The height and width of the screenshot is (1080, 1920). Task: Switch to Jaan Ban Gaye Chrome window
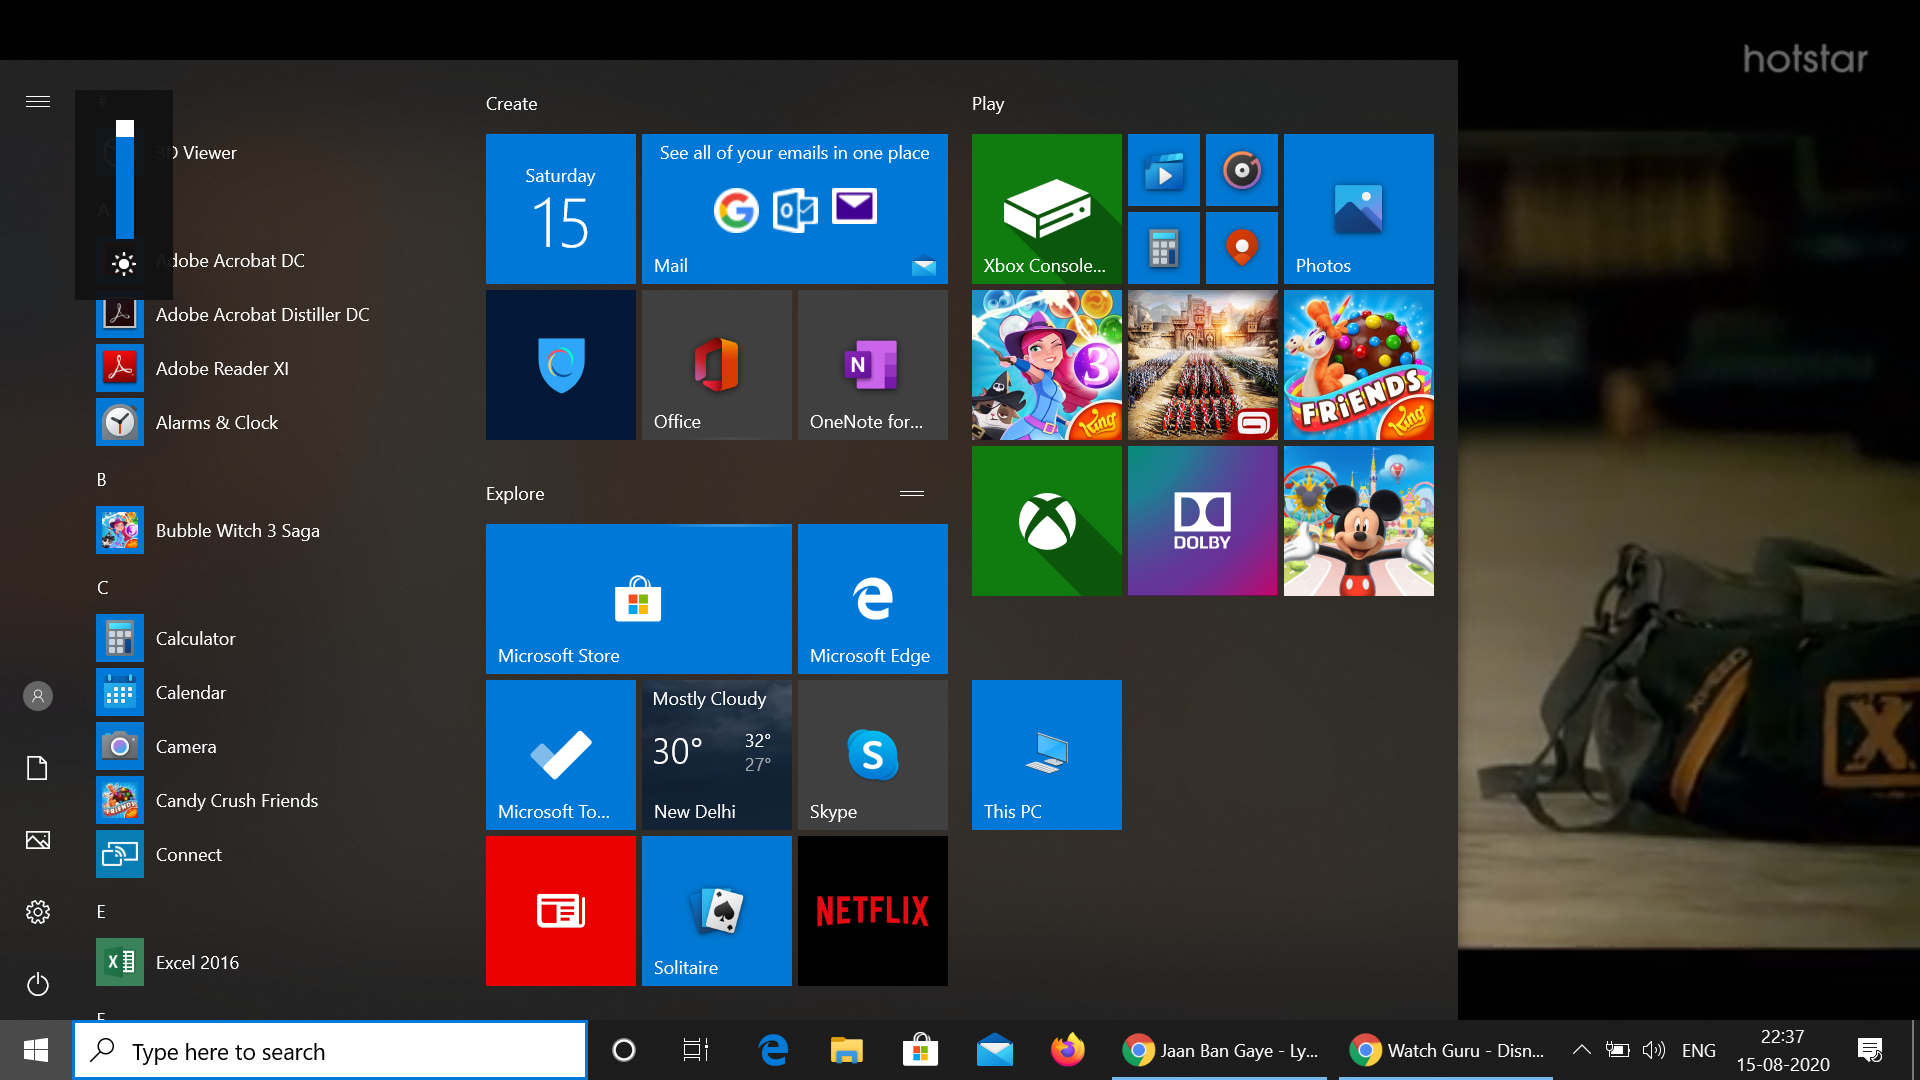click(1220, 1050)
